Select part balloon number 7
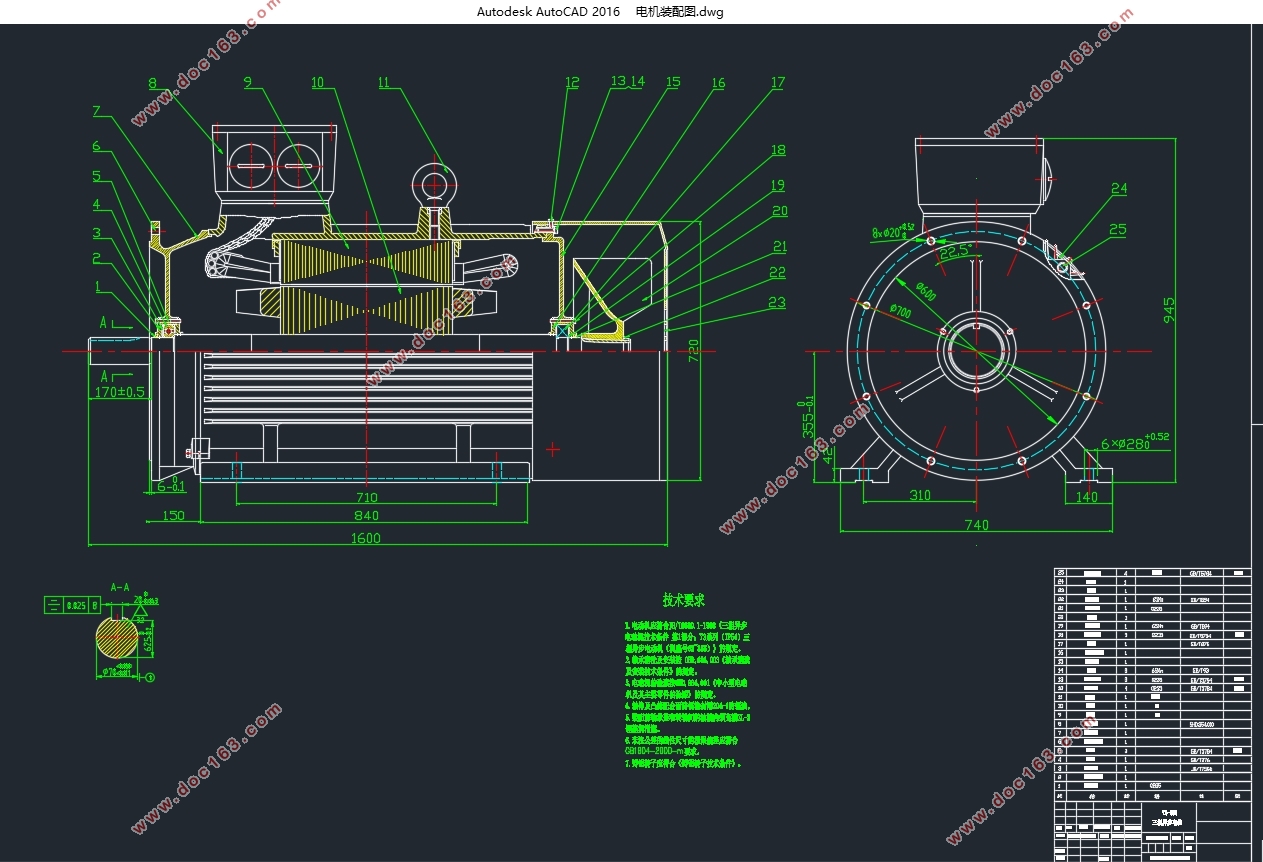Screen dimensions: 1263x862 [97, 110]
